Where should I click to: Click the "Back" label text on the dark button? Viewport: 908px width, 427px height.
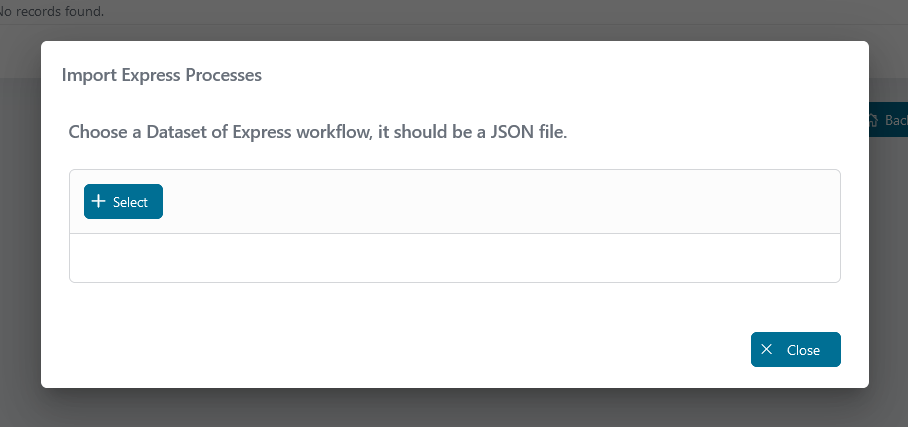point(896,120)
